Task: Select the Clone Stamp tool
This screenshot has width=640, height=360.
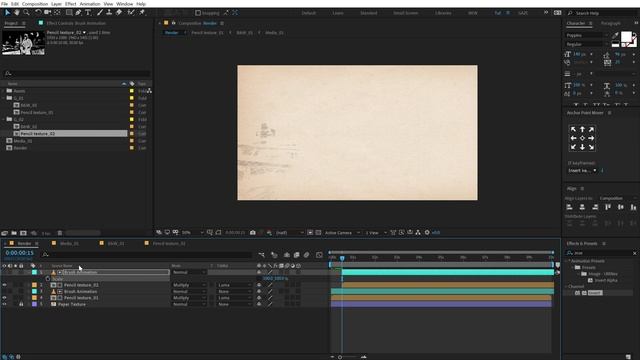Action: click(109, 13)
